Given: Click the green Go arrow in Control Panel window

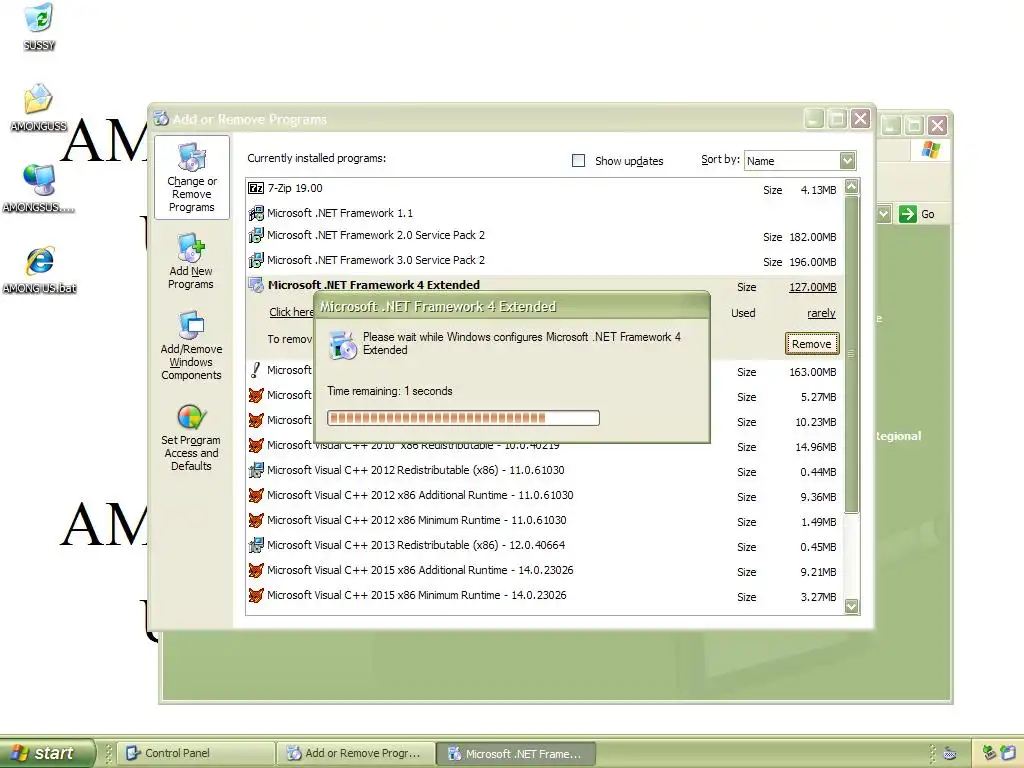Looking at the screenshot, I should (908, 214).
